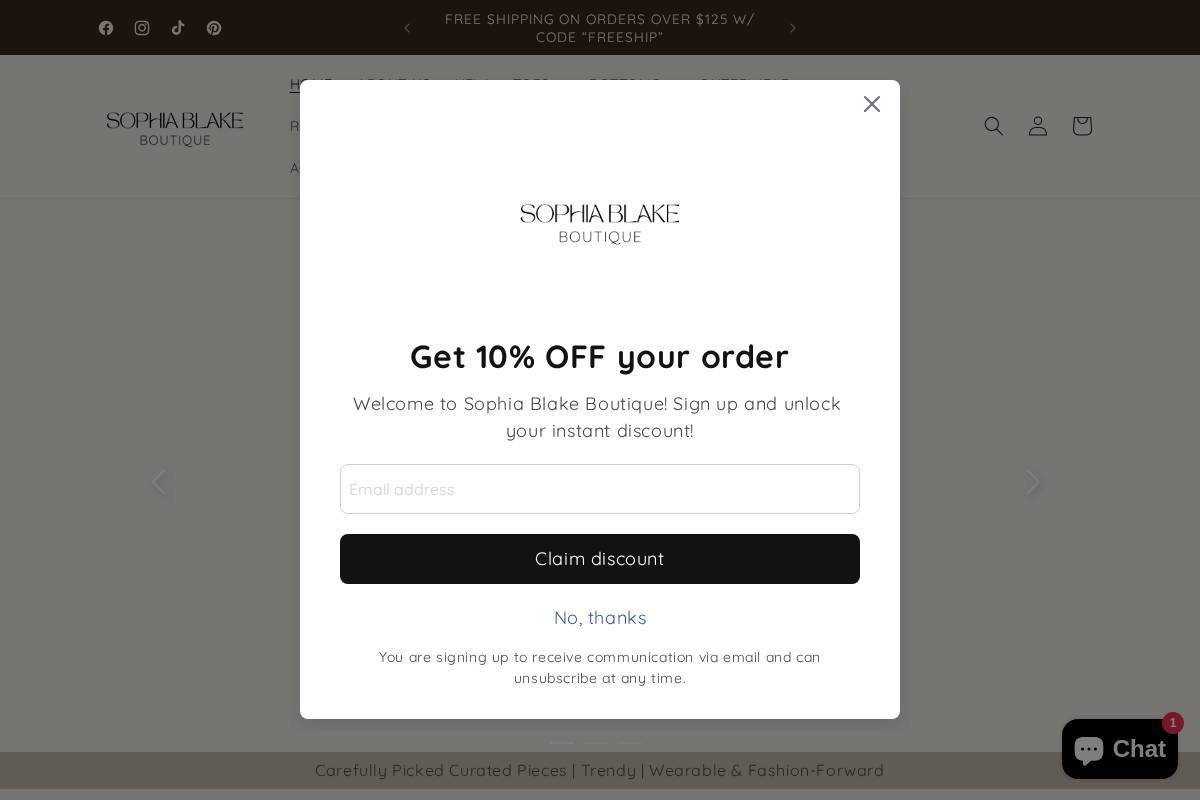Open the Facebook social icon
Viewport: 1200px width, 800px height.
click(x=106, y=28)
